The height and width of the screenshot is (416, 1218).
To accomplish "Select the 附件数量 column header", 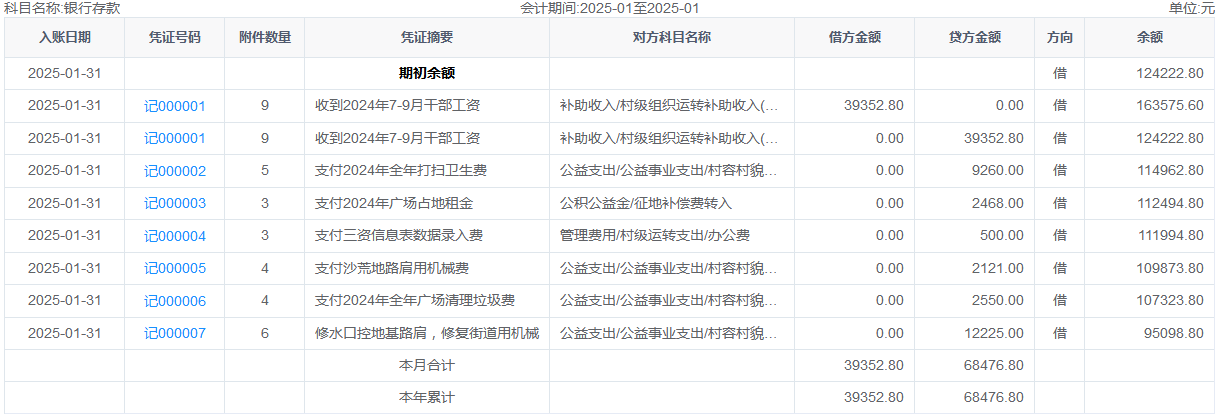I will [265, 38].
